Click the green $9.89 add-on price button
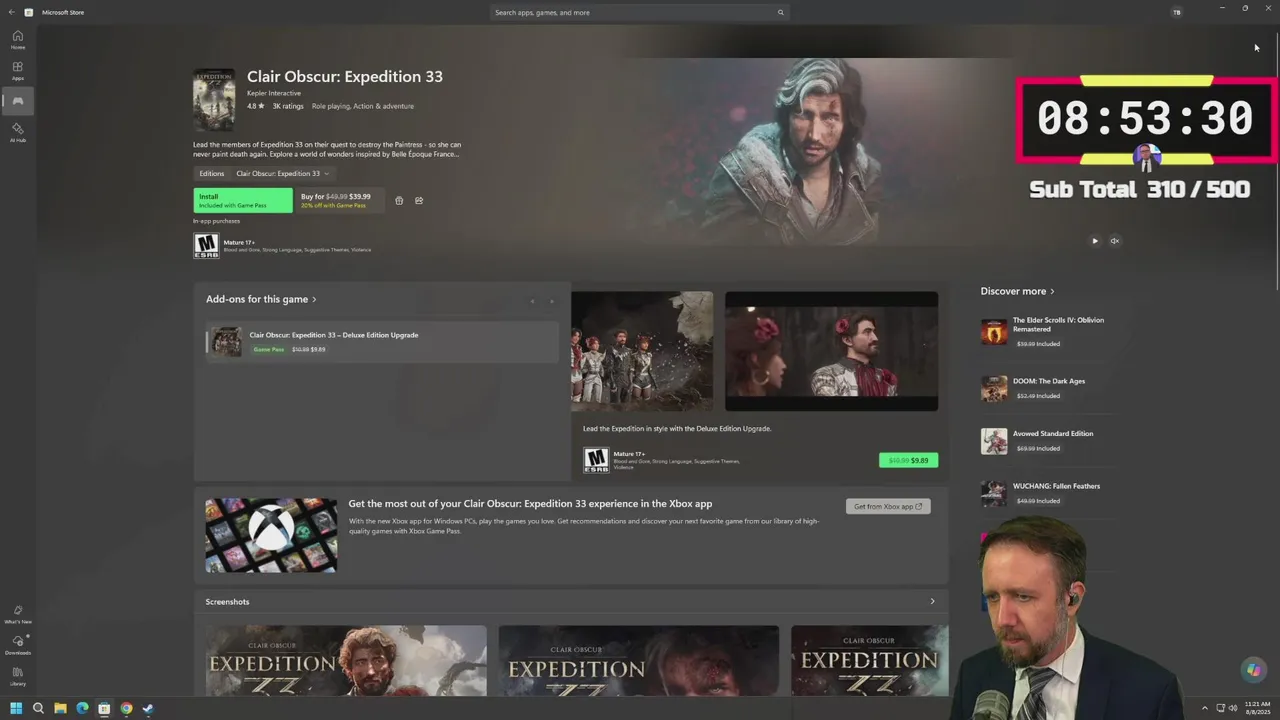The width and height of the screenshot is (1280, 720). (908, 460)
